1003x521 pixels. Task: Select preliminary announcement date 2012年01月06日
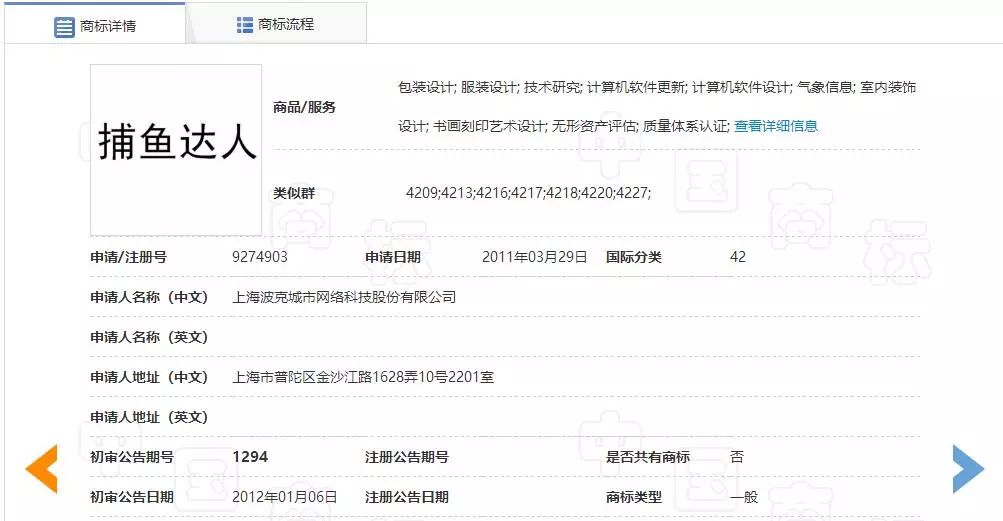[285, 497]
